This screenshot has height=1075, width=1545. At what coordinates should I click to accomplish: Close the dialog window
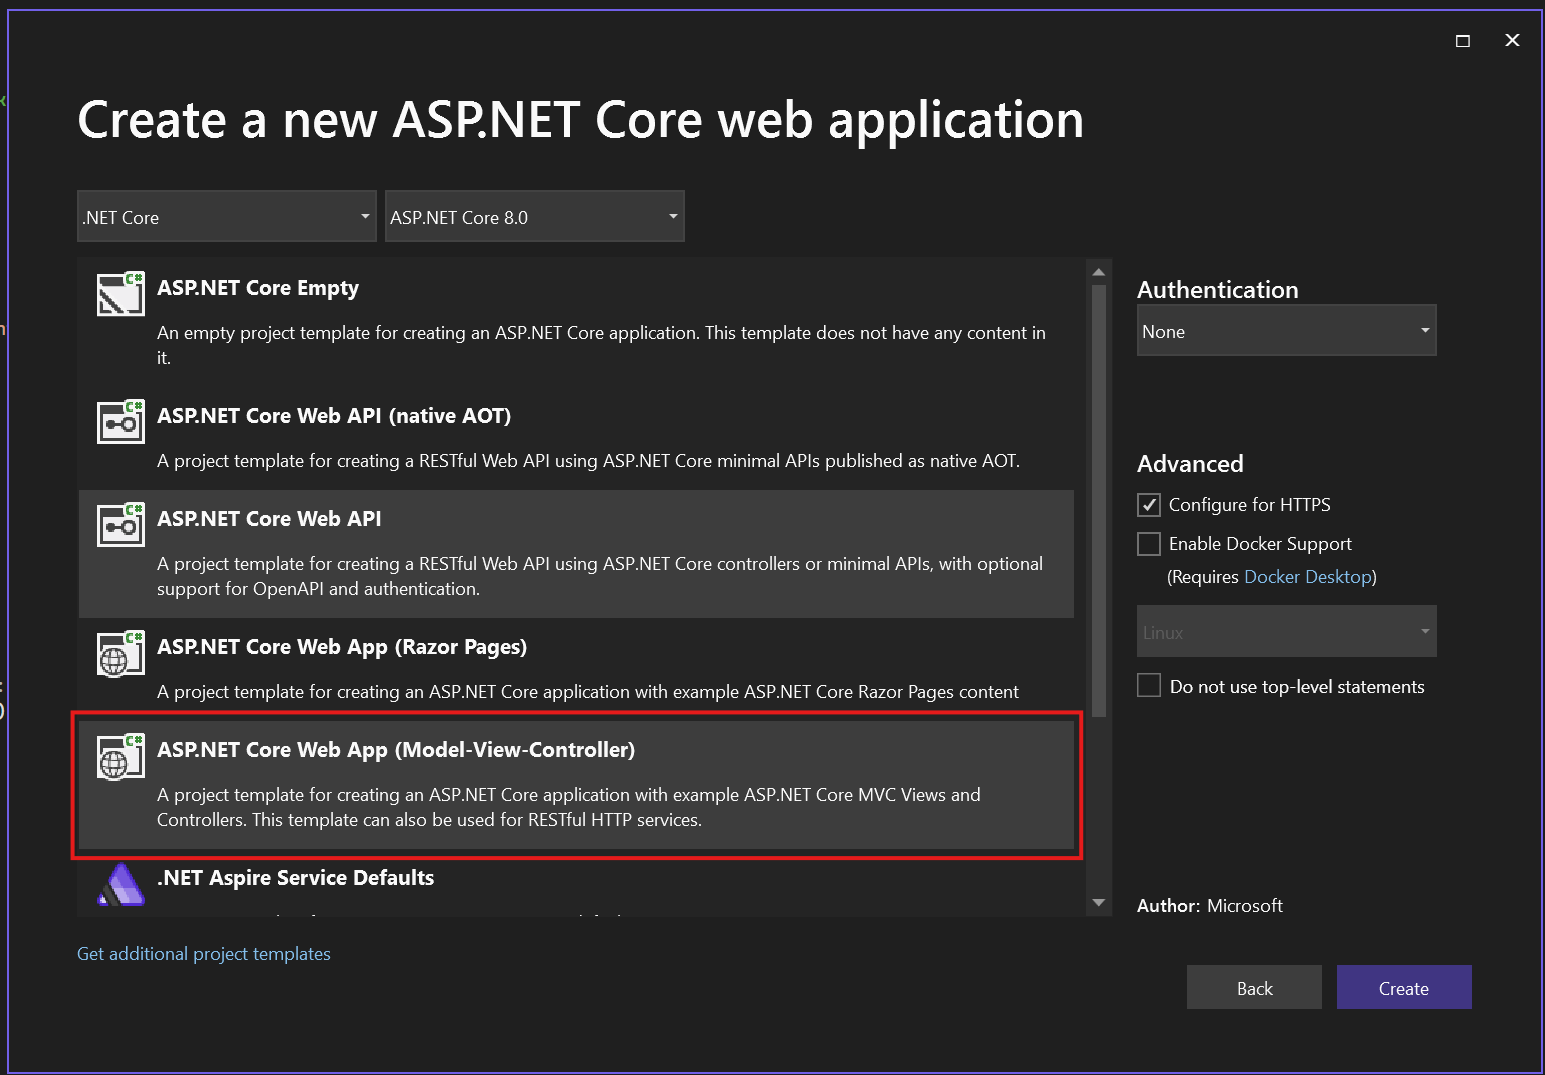point(1512,40)
